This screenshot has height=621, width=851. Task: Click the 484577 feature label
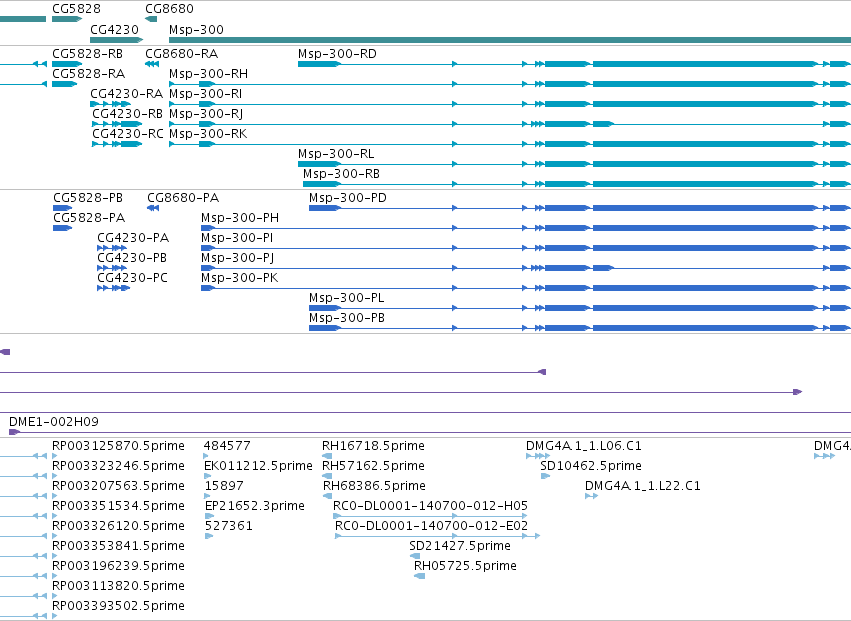coord(227,446)
